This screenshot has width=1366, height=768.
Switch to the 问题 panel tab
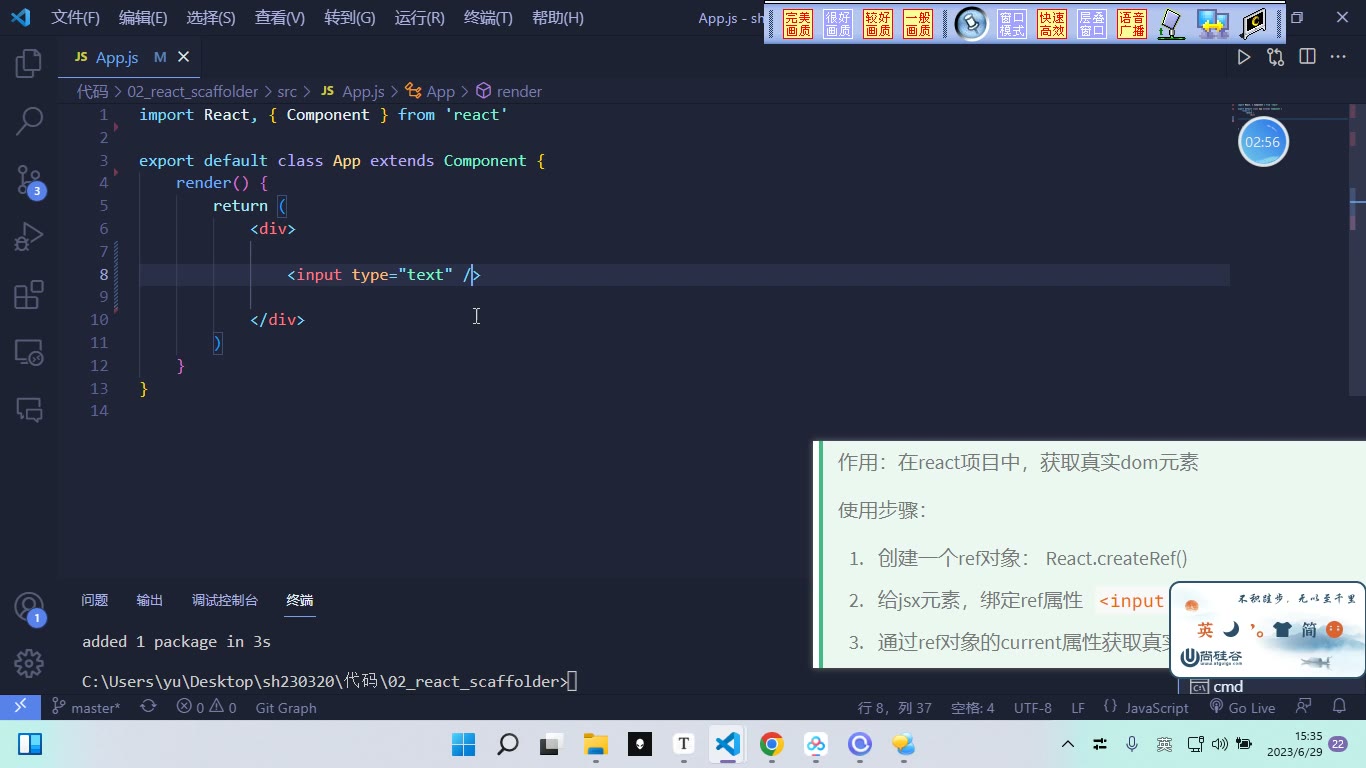pos(95,600)
